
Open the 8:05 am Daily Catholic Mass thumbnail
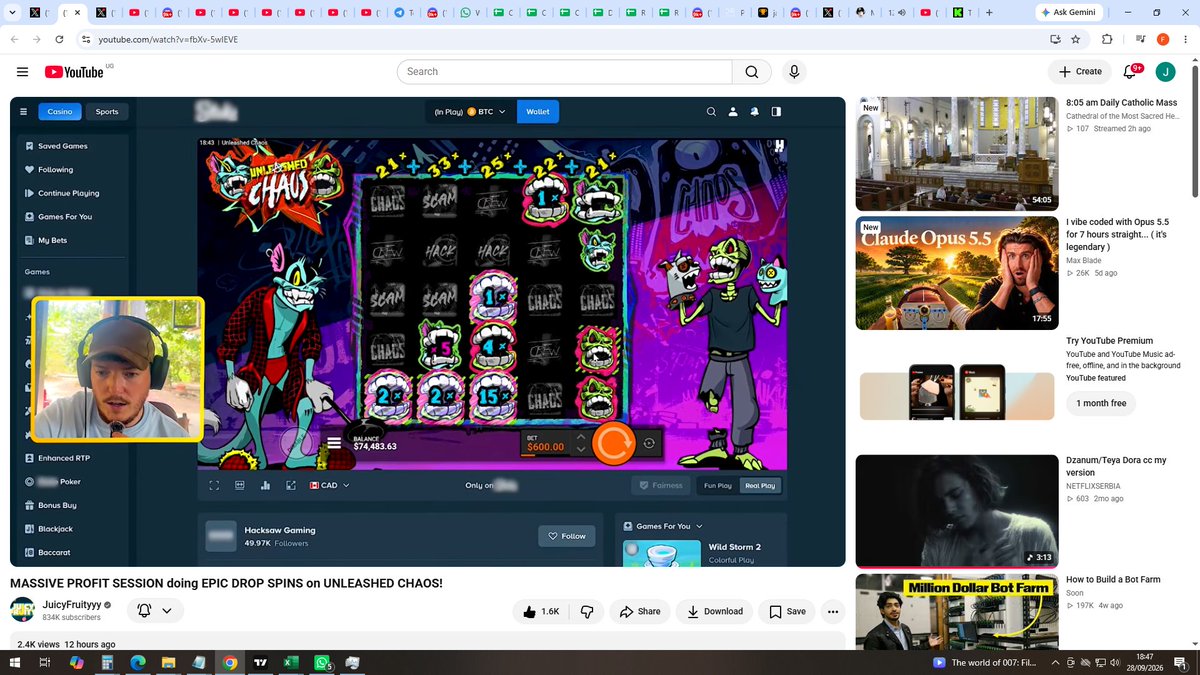pos(957,154)
